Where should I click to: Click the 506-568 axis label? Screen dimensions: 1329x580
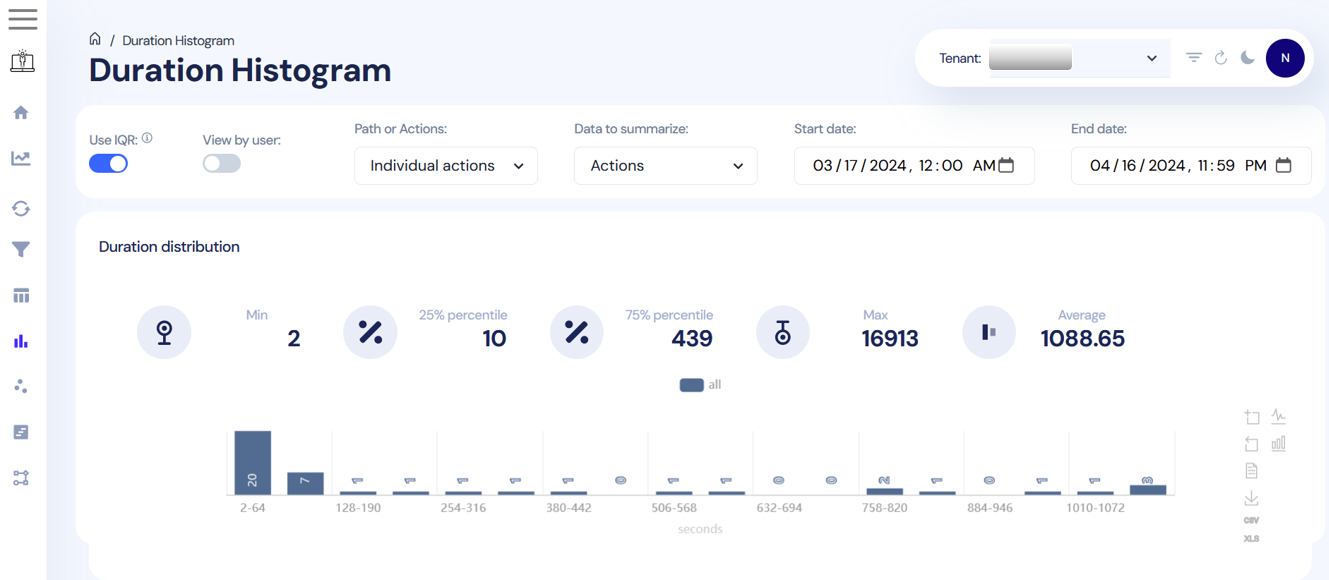pyautogui.click(x=672, y=508)
